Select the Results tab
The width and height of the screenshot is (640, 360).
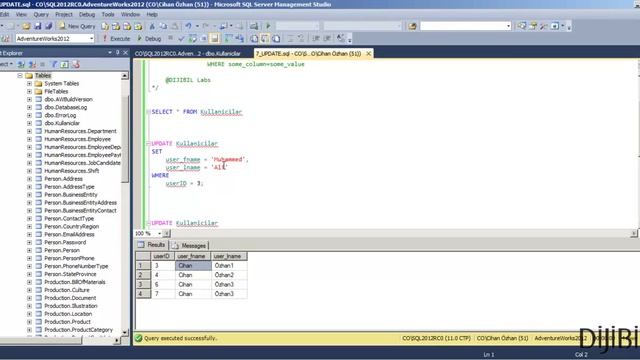152,245
